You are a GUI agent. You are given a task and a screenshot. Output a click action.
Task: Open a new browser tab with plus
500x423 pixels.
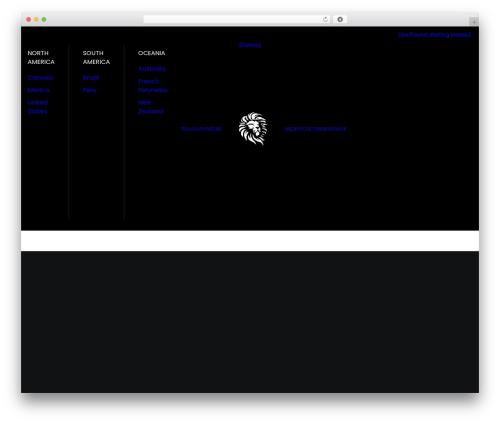[x=474, y=22]
